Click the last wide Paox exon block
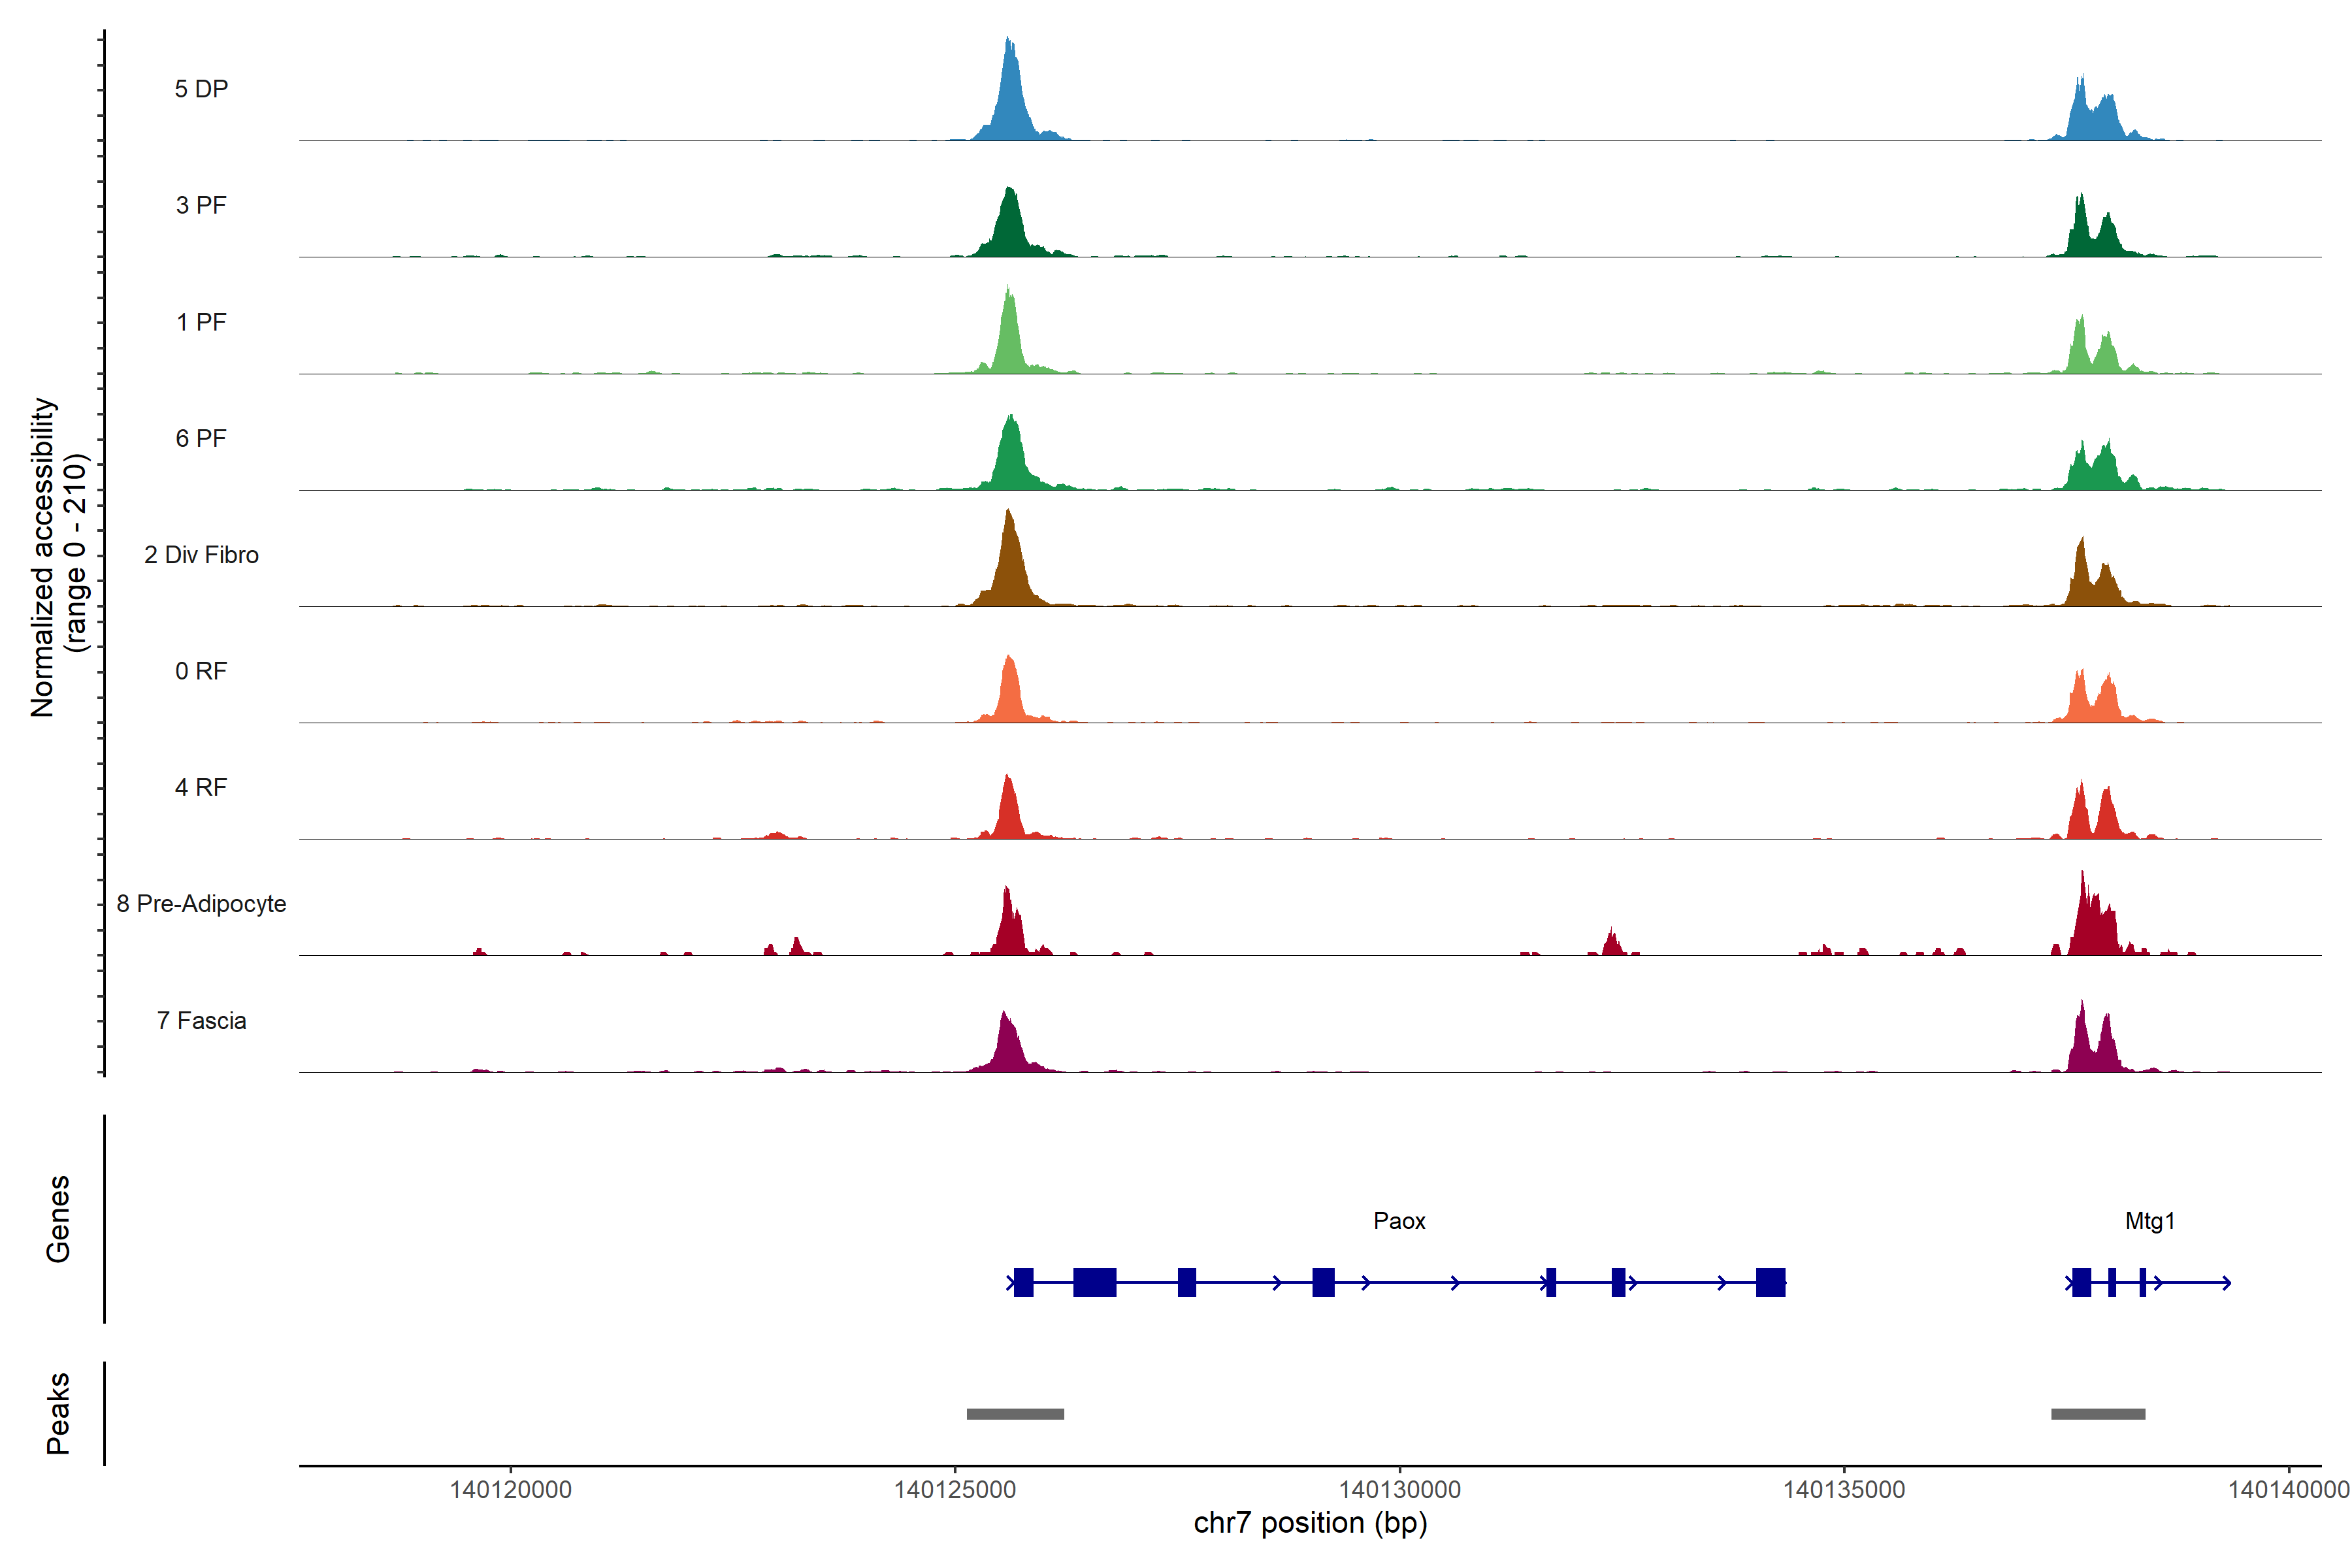The image size is (2352, 1568). [1770, 1282]
